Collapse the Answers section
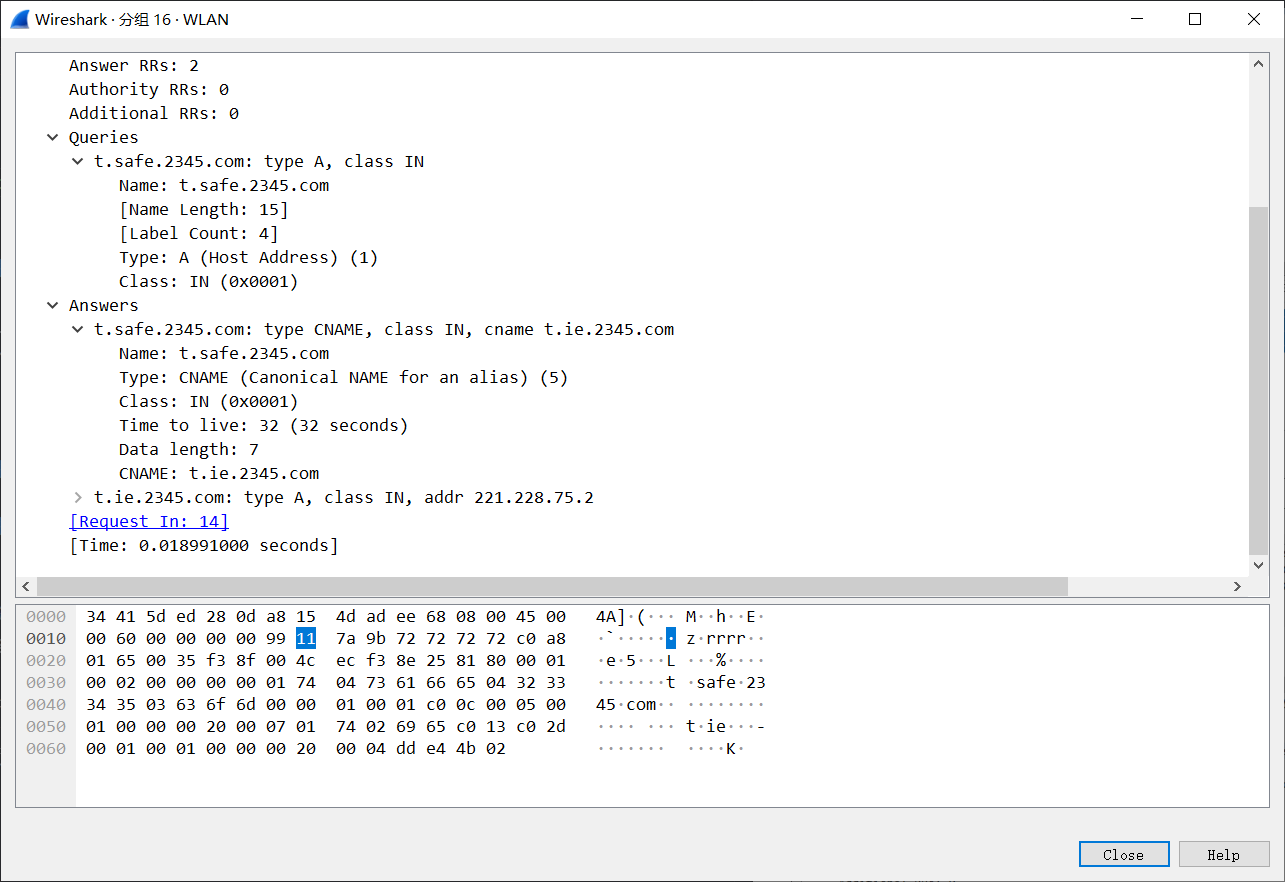 pos(53,306)
